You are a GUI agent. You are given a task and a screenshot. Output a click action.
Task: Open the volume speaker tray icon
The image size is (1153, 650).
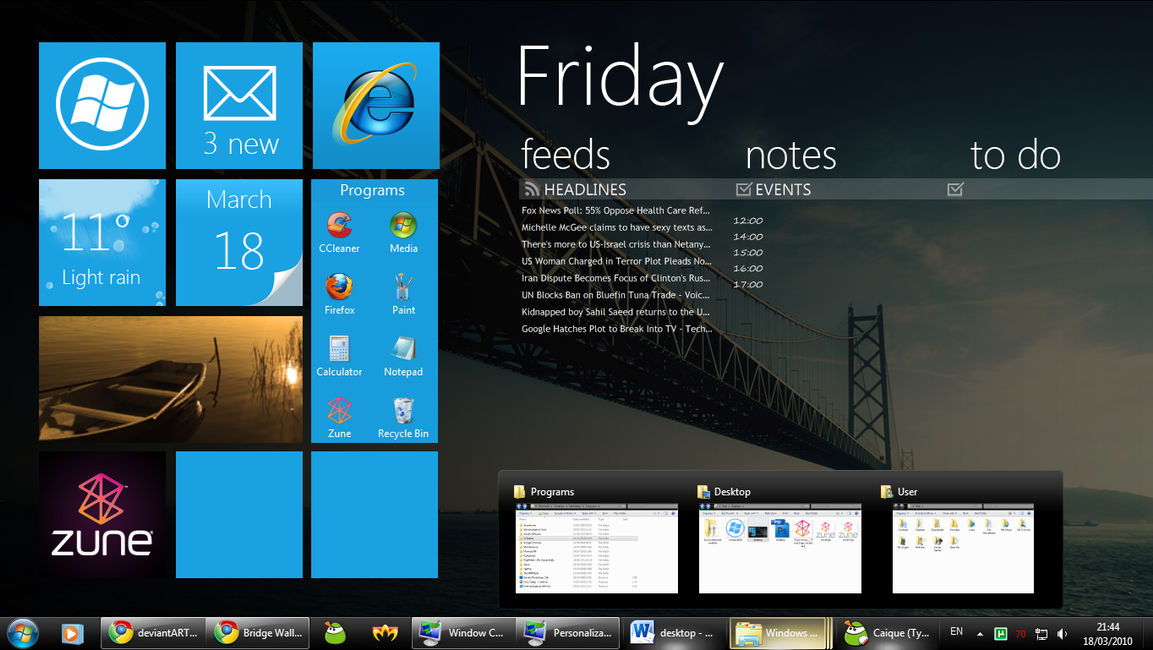click(1062, 633)
